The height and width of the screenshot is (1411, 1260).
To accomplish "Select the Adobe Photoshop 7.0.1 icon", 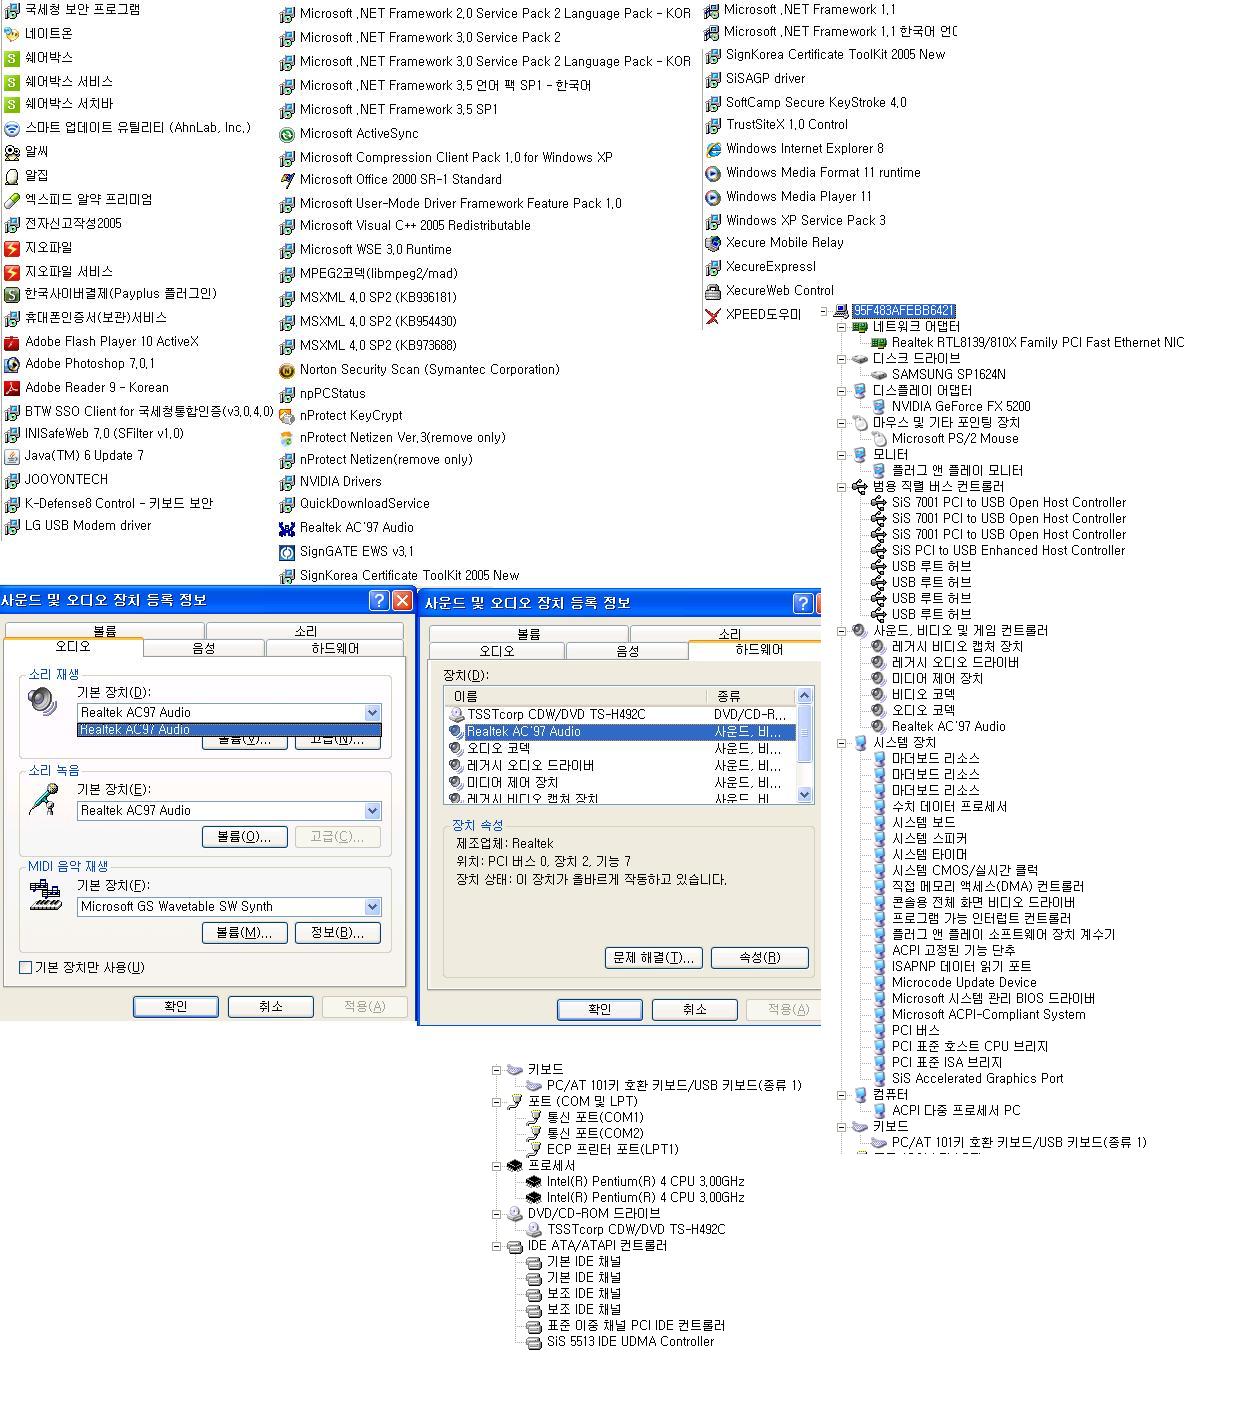I will pyautogui.click(x=12, y=364).
